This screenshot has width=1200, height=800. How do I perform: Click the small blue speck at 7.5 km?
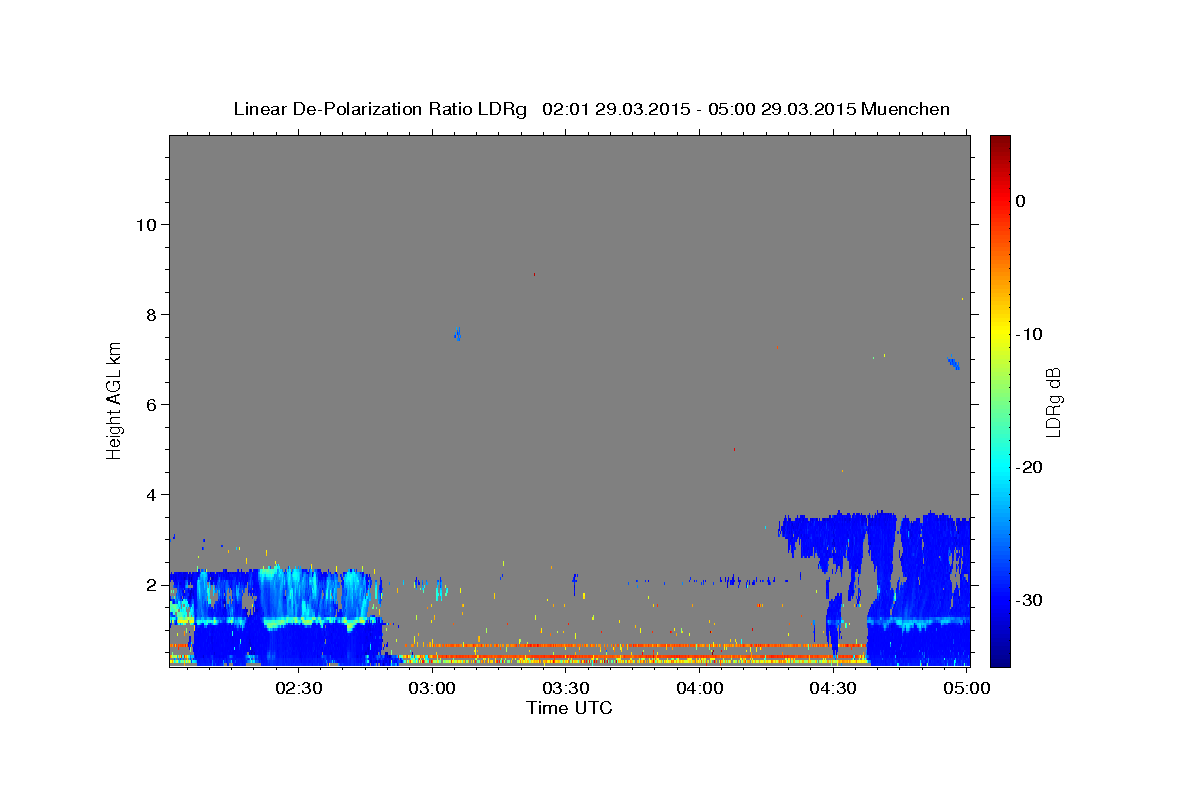[457, 334]
